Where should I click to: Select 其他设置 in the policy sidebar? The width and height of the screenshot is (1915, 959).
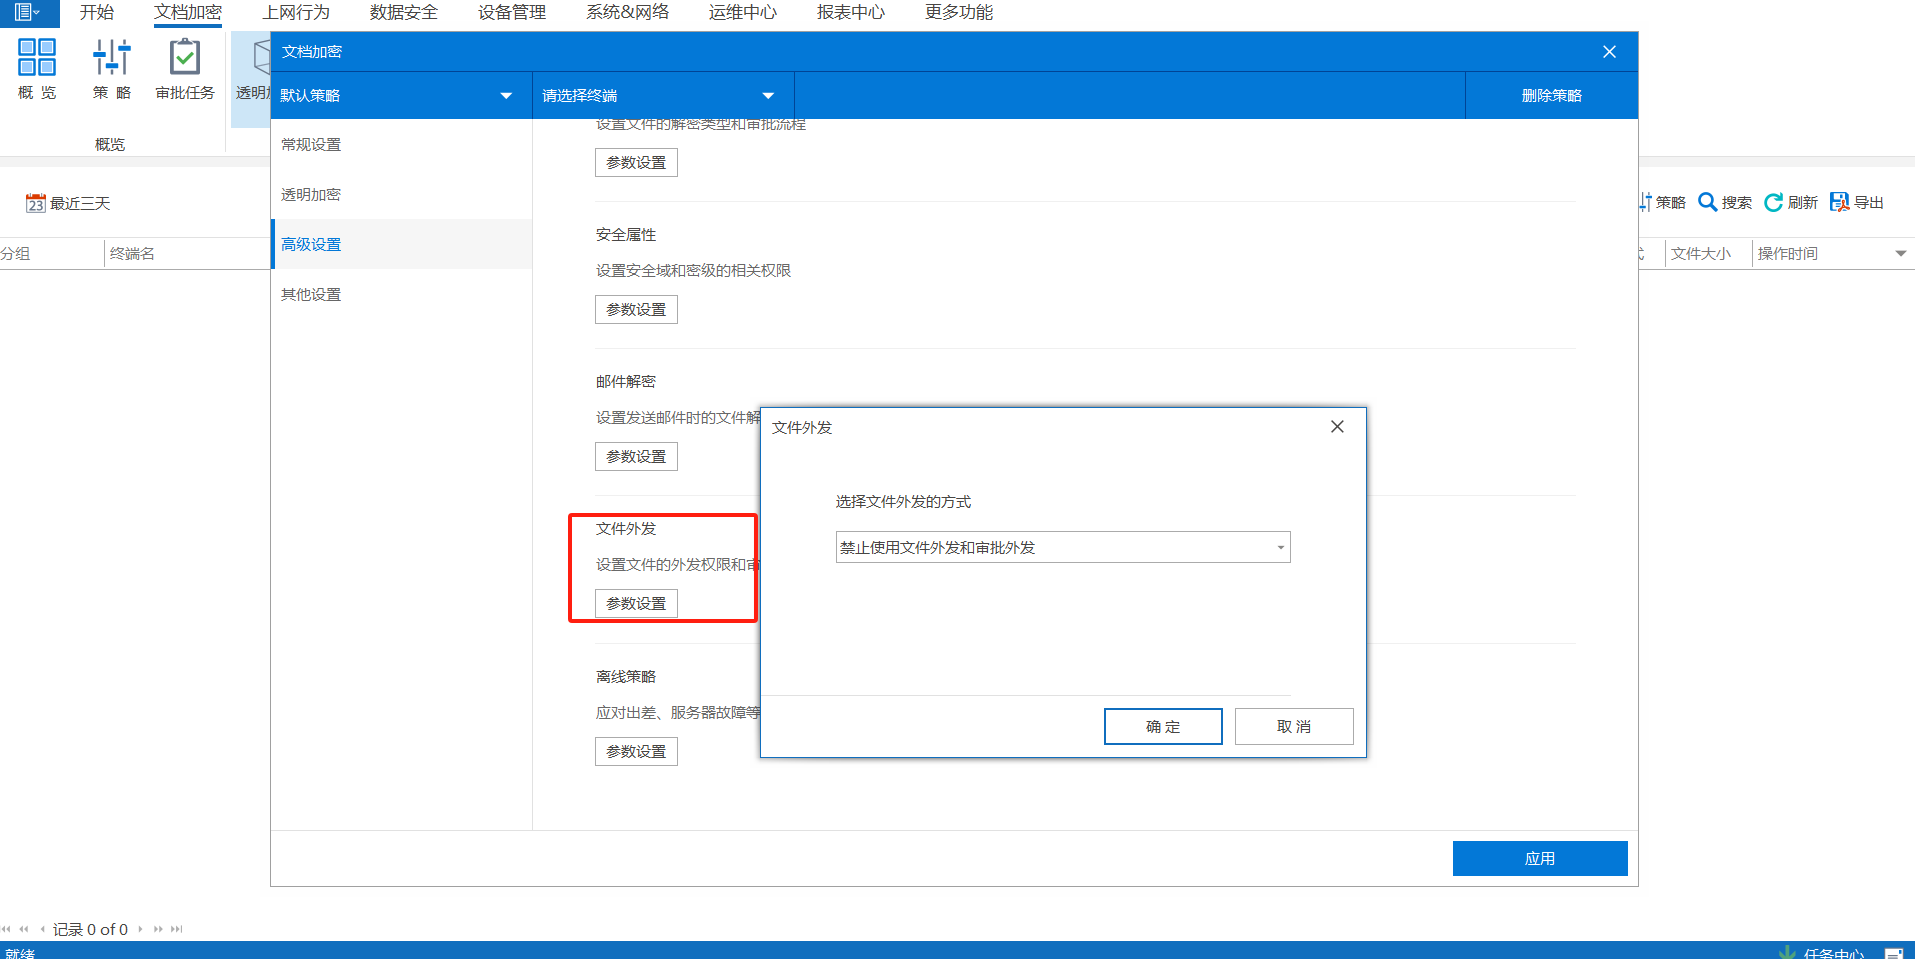click(x=401, y=294)
